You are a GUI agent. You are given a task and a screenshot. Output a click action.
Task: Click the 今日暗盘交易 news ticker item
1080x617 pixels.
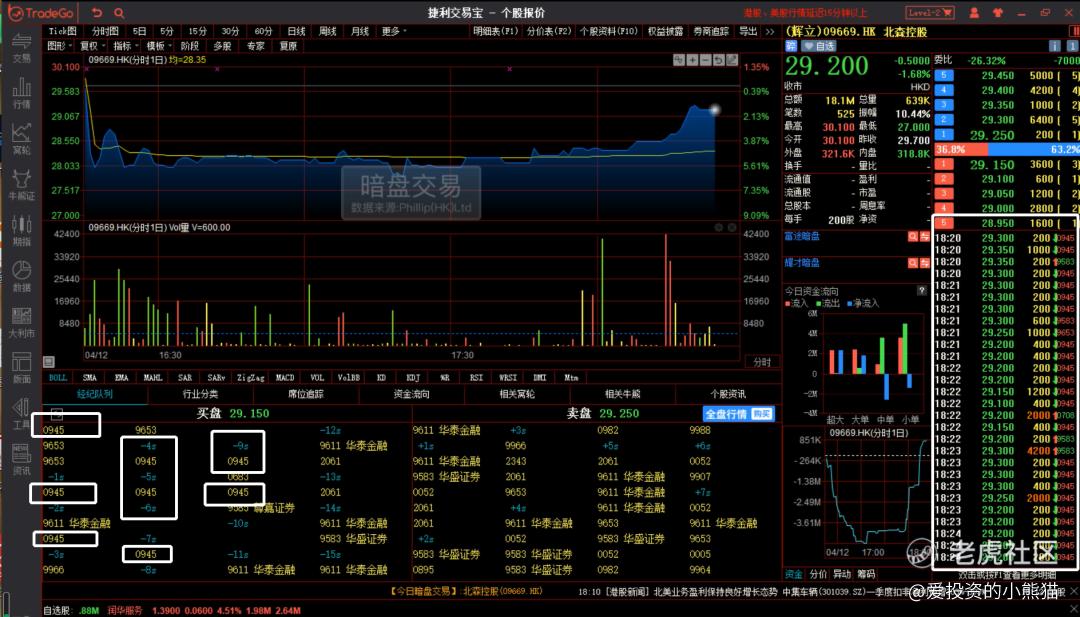(x=466, y=591)
